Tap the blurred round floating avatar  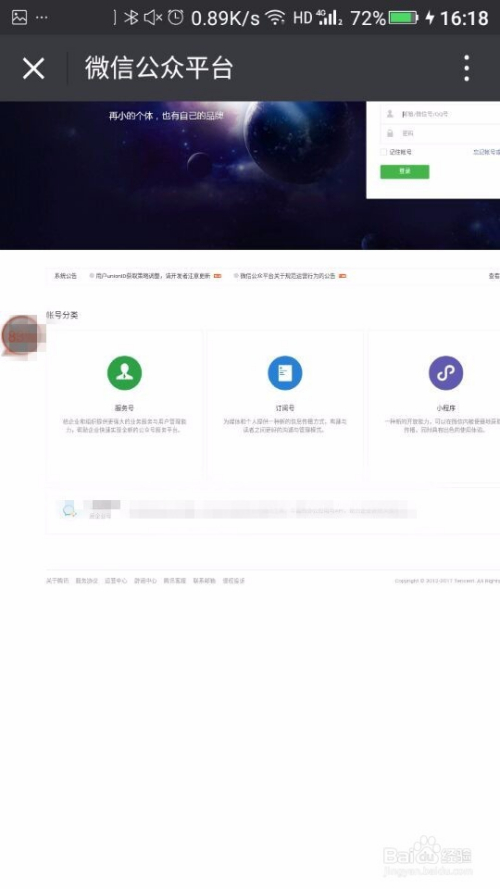pos(22,336)
